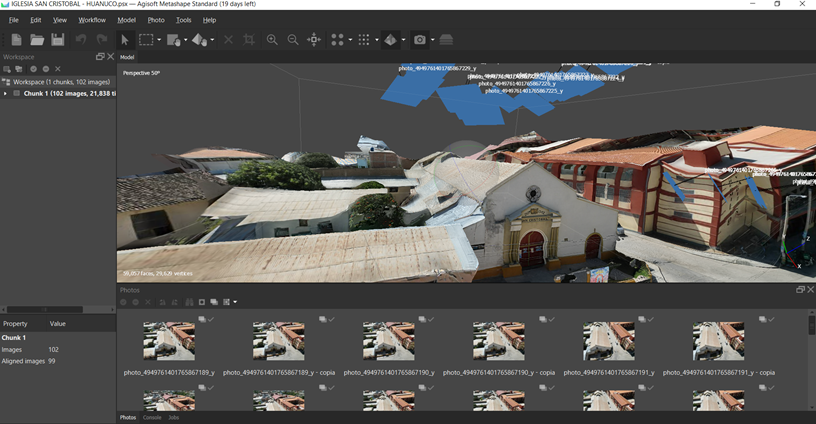Click the Workspace horizontal scrollbar
Viewport: 816px width, 424px height.
[x=45, y=310]
